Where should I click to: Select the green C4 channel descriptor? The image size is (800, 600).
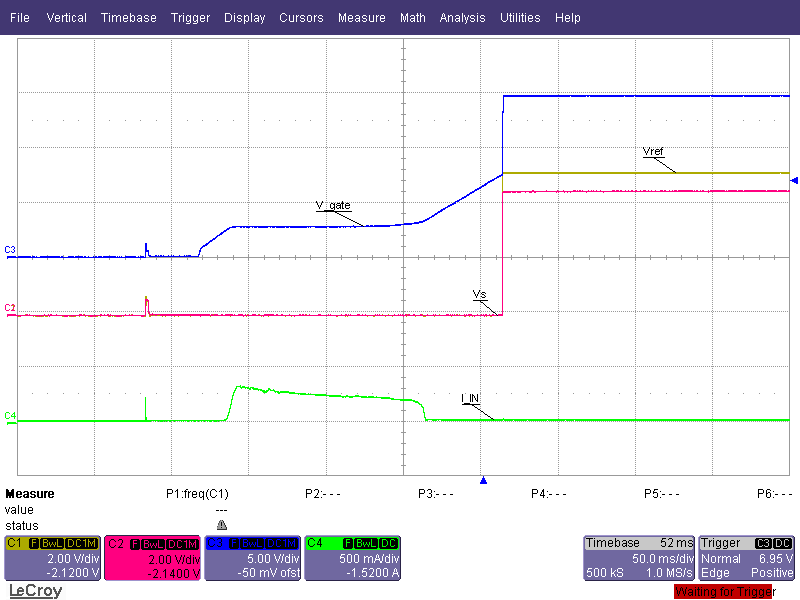[x=351, y=557]
